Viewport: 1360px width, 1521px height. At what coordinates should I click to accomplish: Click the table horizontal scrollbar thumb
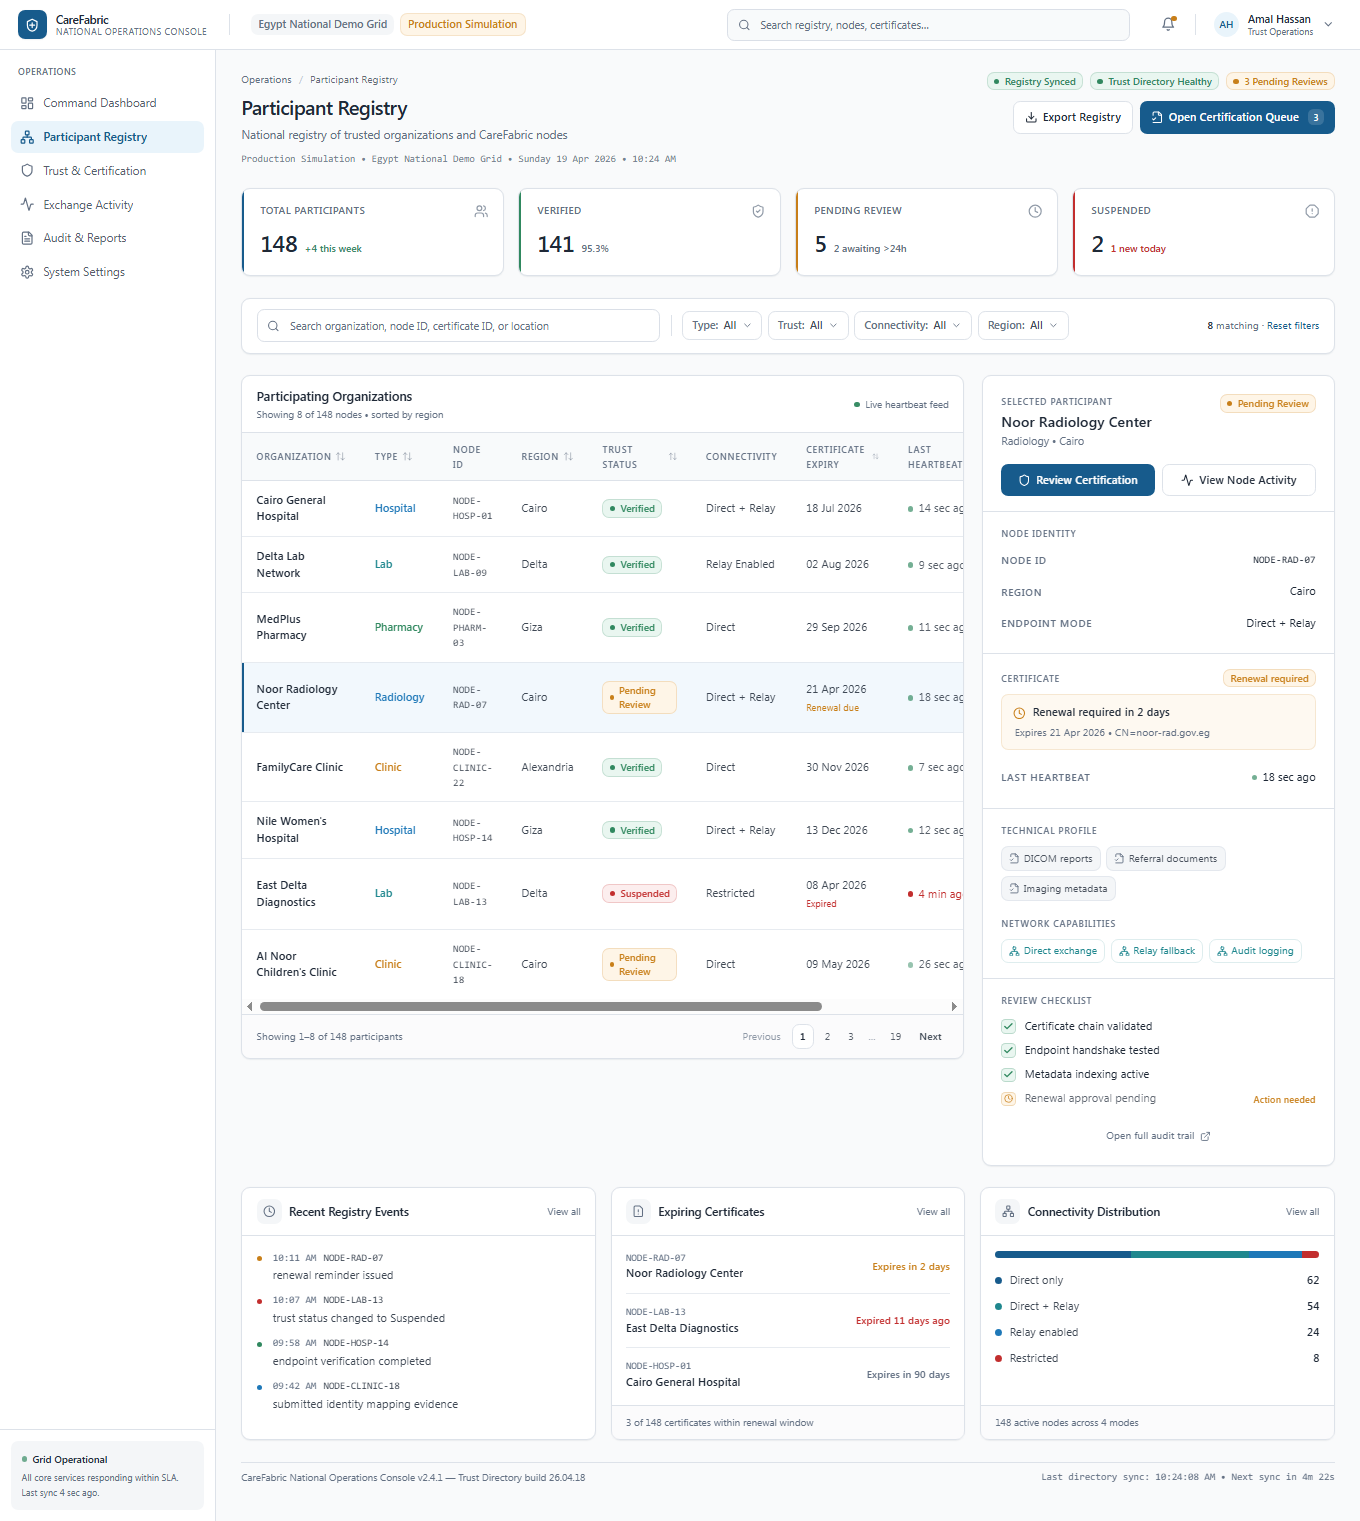pyautogui.click(x=540, y=1006)
